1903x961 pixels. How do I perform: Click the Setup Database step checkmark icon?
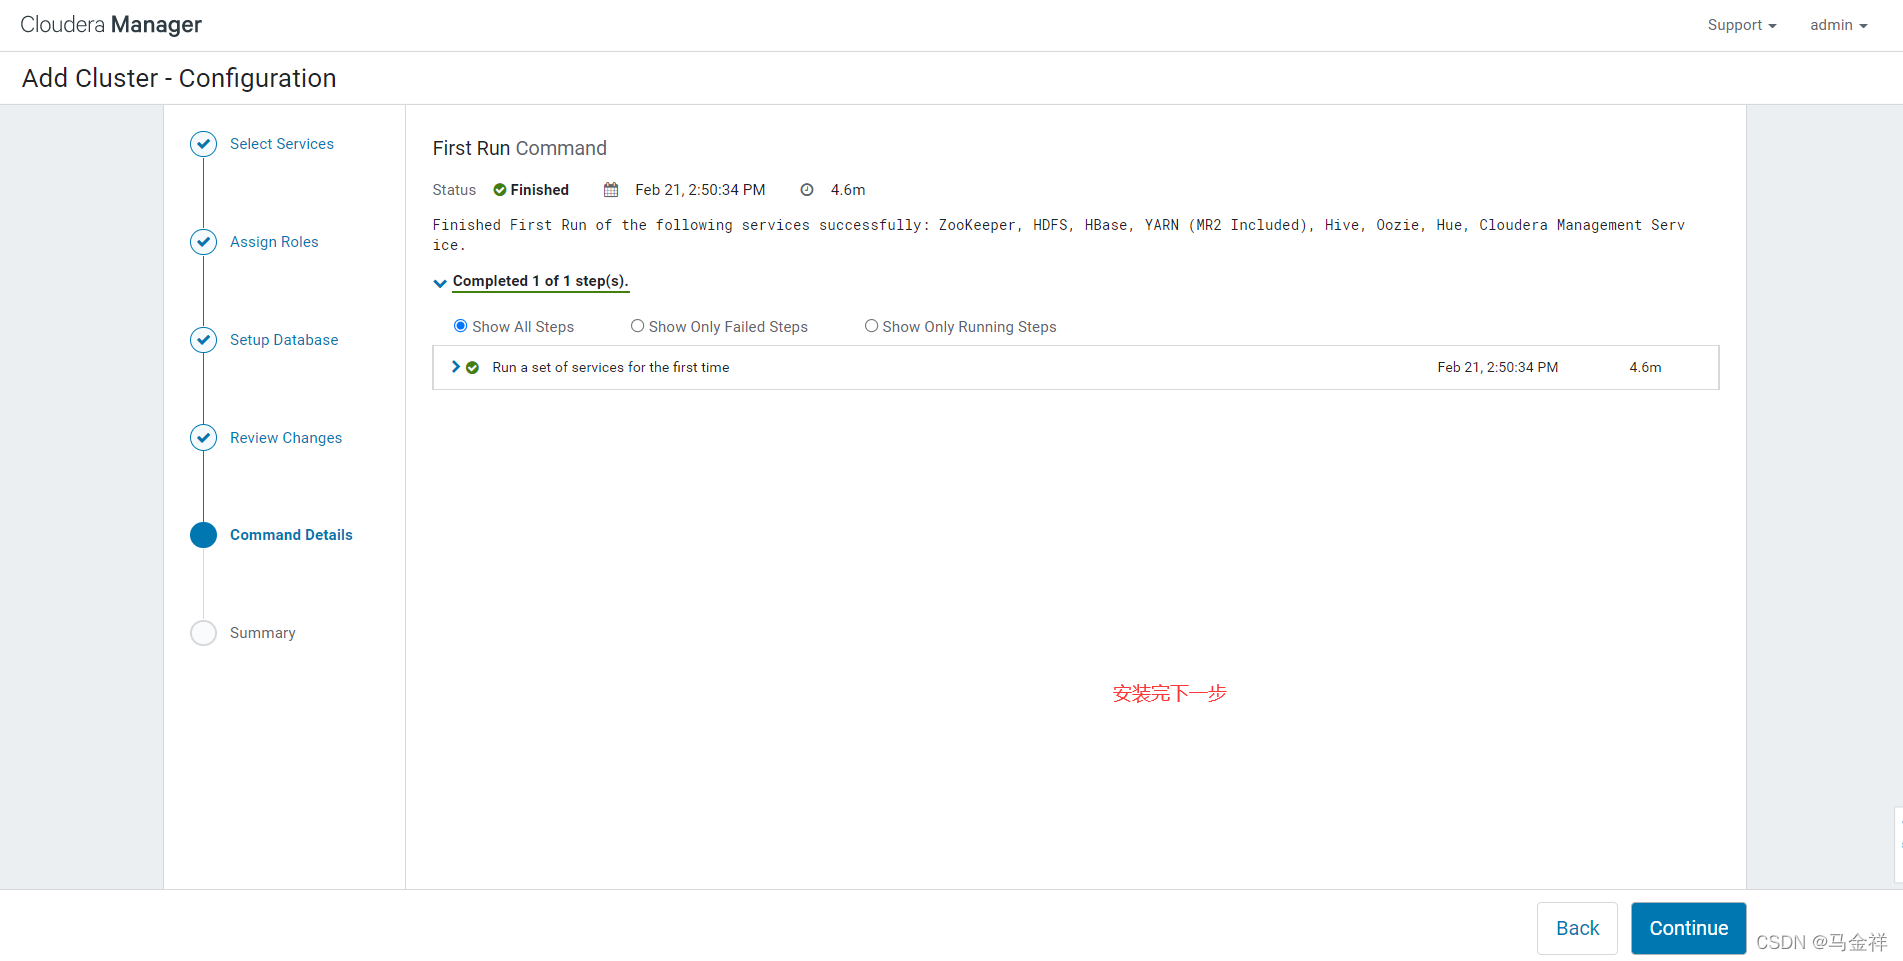tap(203, 340)
